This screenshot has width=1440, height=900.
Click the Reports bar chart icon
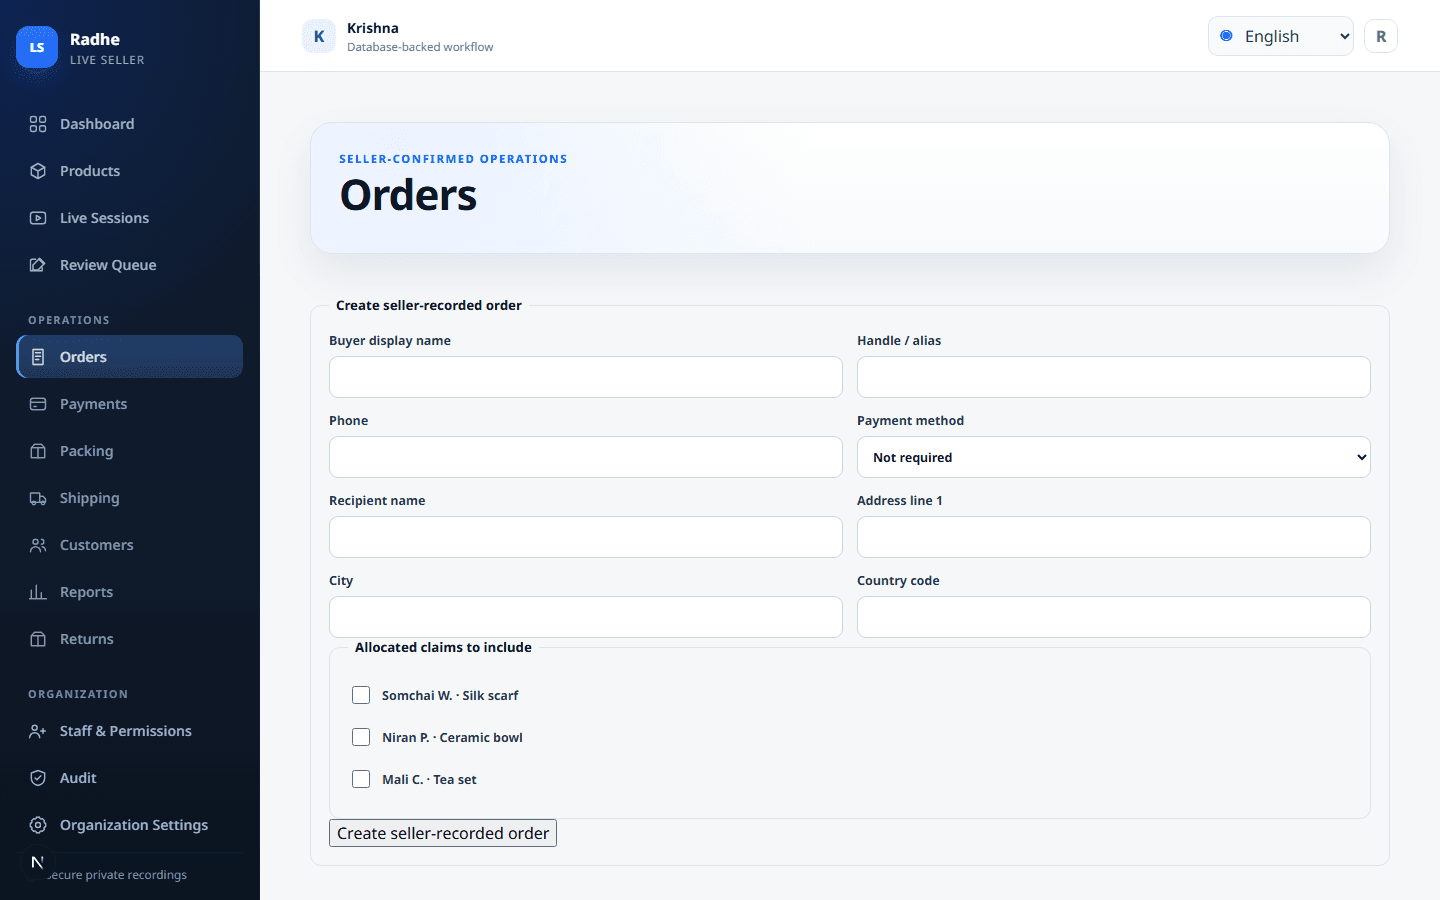38,592
